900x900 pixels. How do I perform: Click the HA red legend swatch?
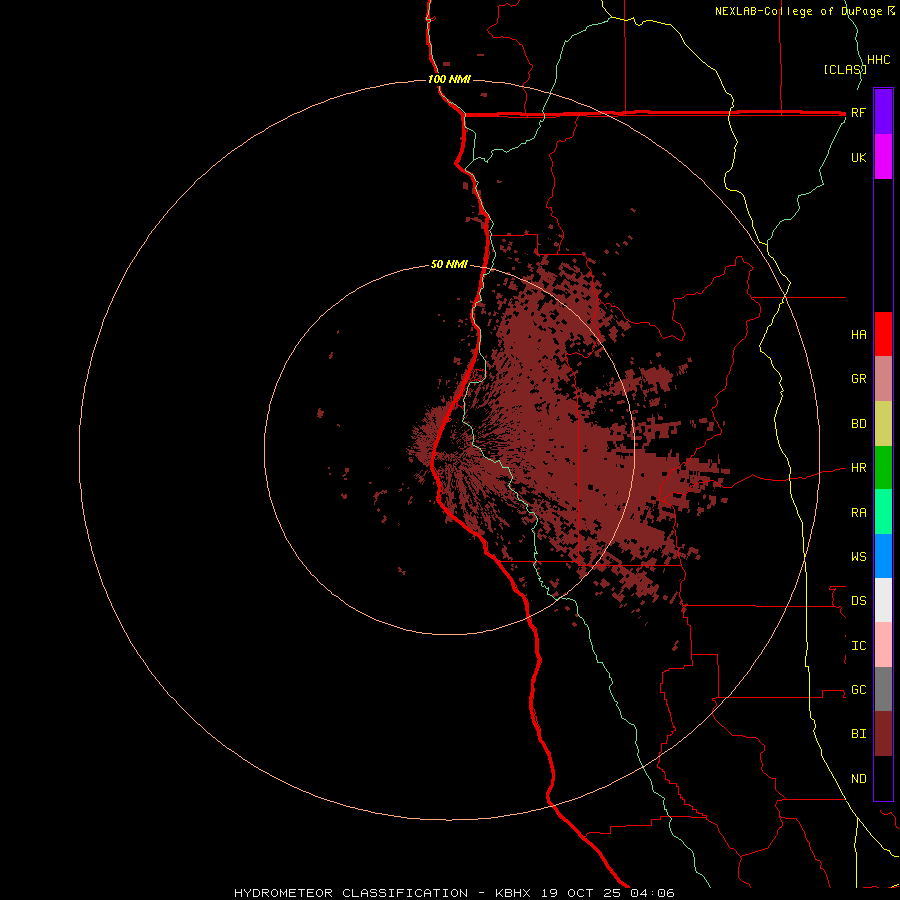tap(883, 334)
